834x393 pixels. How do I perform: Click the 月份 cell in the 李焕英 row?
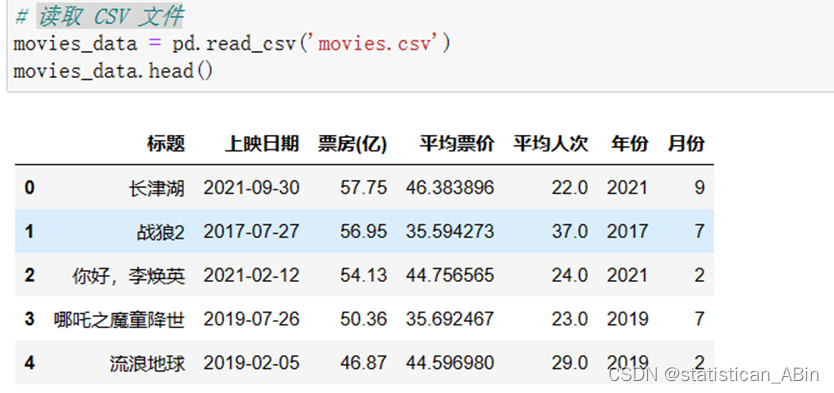(699, 275)
